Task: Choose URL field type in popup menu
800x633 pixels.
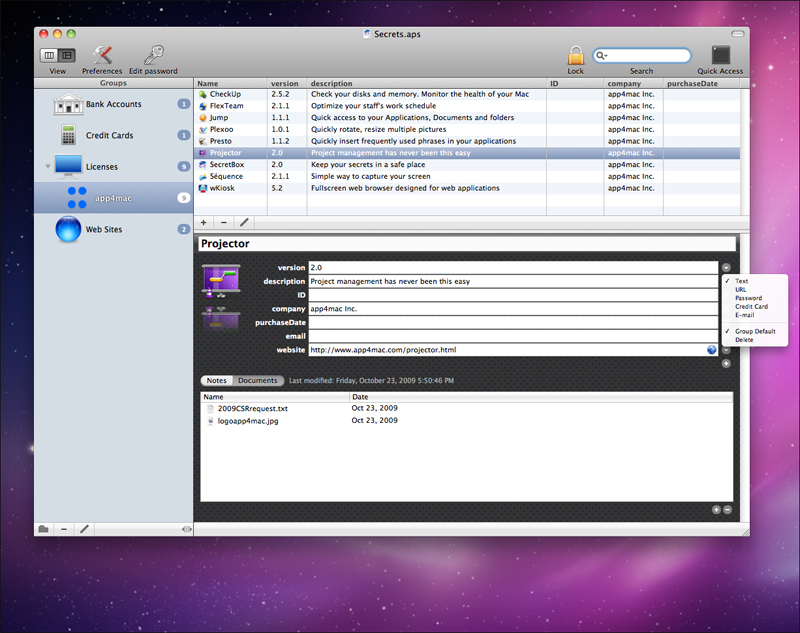Action: pos(755,290)
